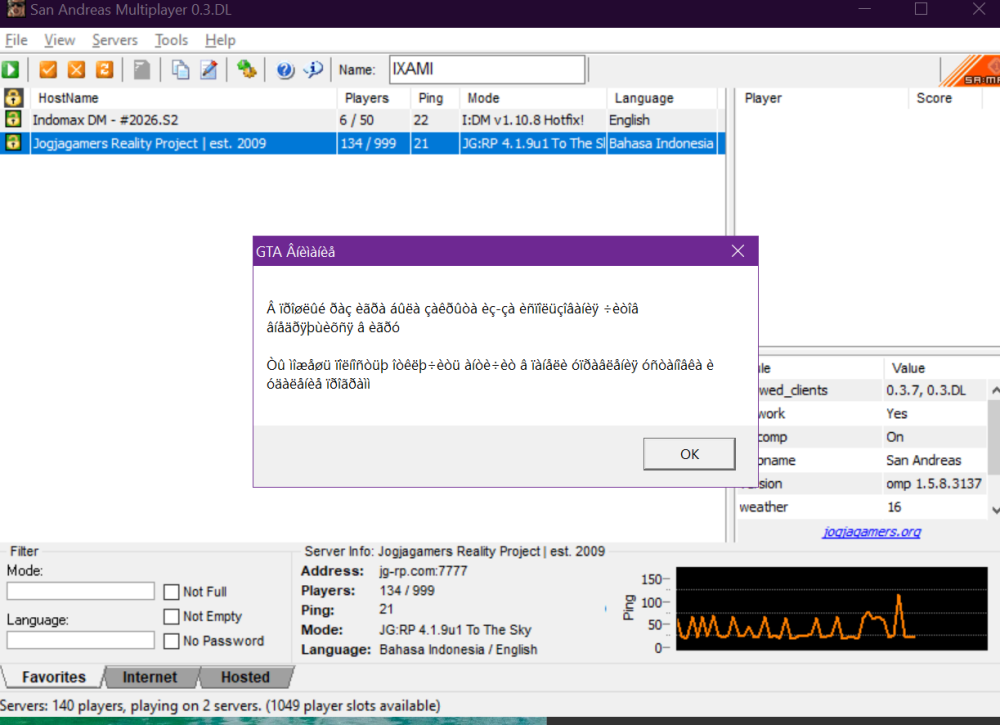The height and width of the screenshot is (725, 1000).
Task: Click the Add Server checkmark icon
Action: click(x=48, y=69)
